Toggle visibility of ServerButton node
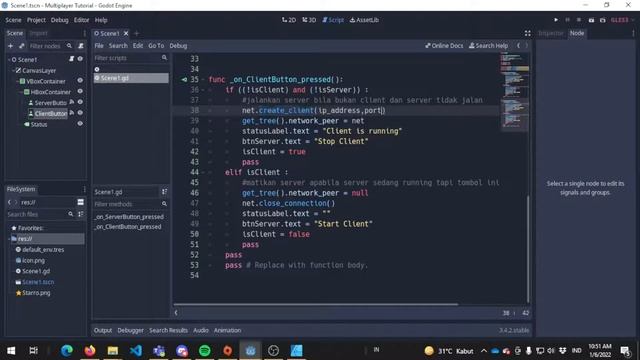 click(x=80, y=102)
